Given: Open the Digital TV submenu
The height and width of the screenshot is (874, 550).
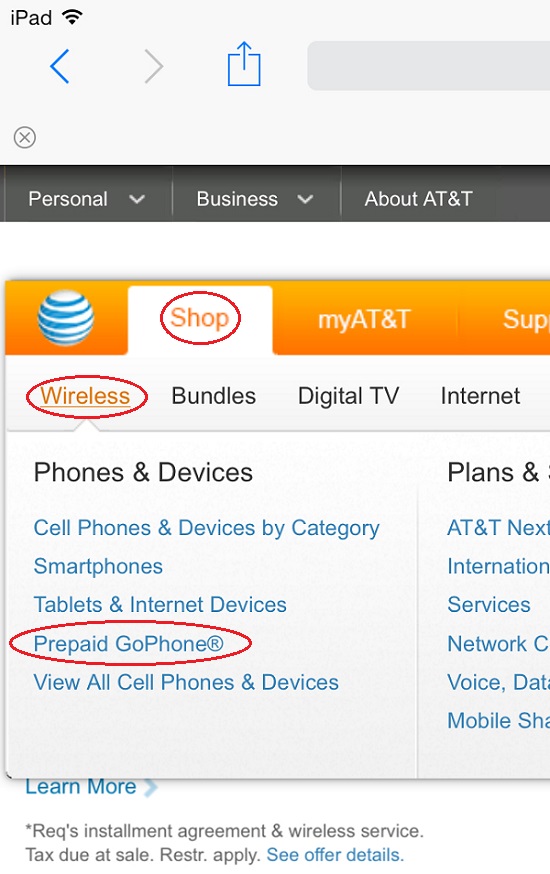Looking at the screenshot, I should point(349,396).
